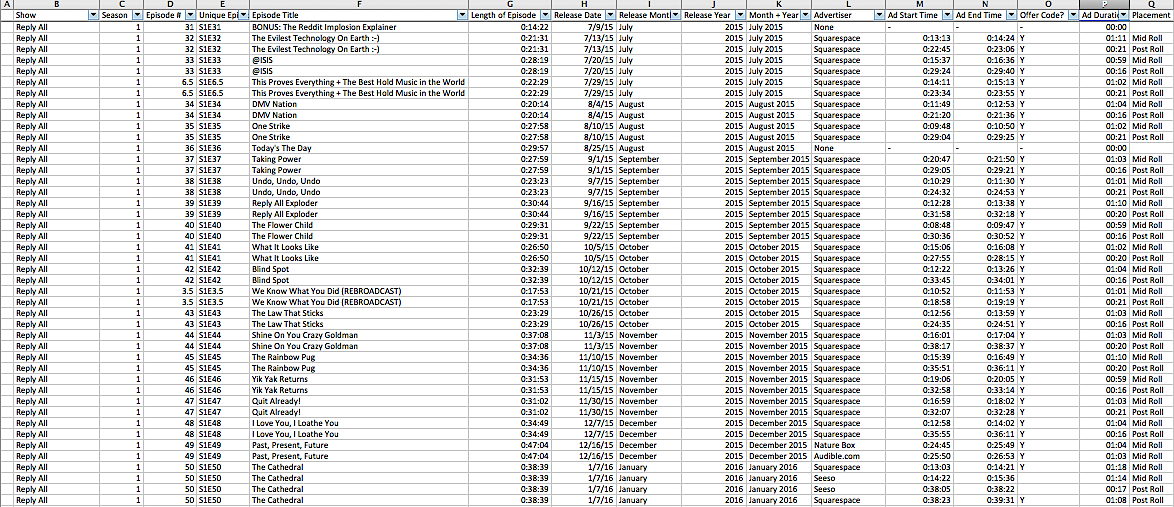Click the Placement header cell
Viewport: 1174px width, 507px height.
[x=1152, y=15]
